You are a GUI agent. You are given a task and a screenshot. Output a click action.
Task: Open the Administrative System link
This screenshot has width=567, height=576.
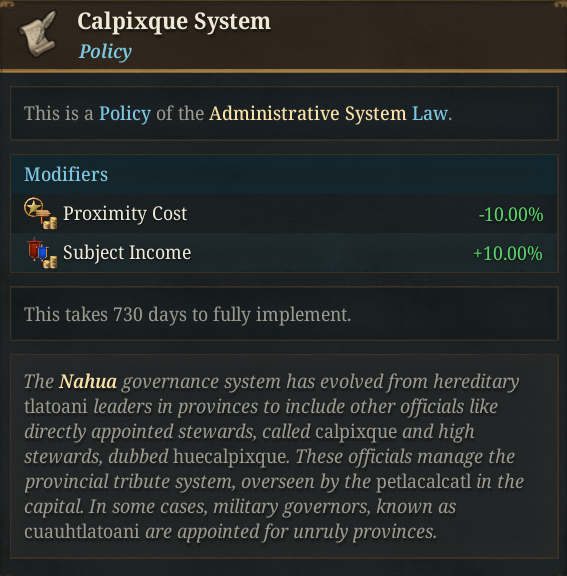tap(308, 113)
